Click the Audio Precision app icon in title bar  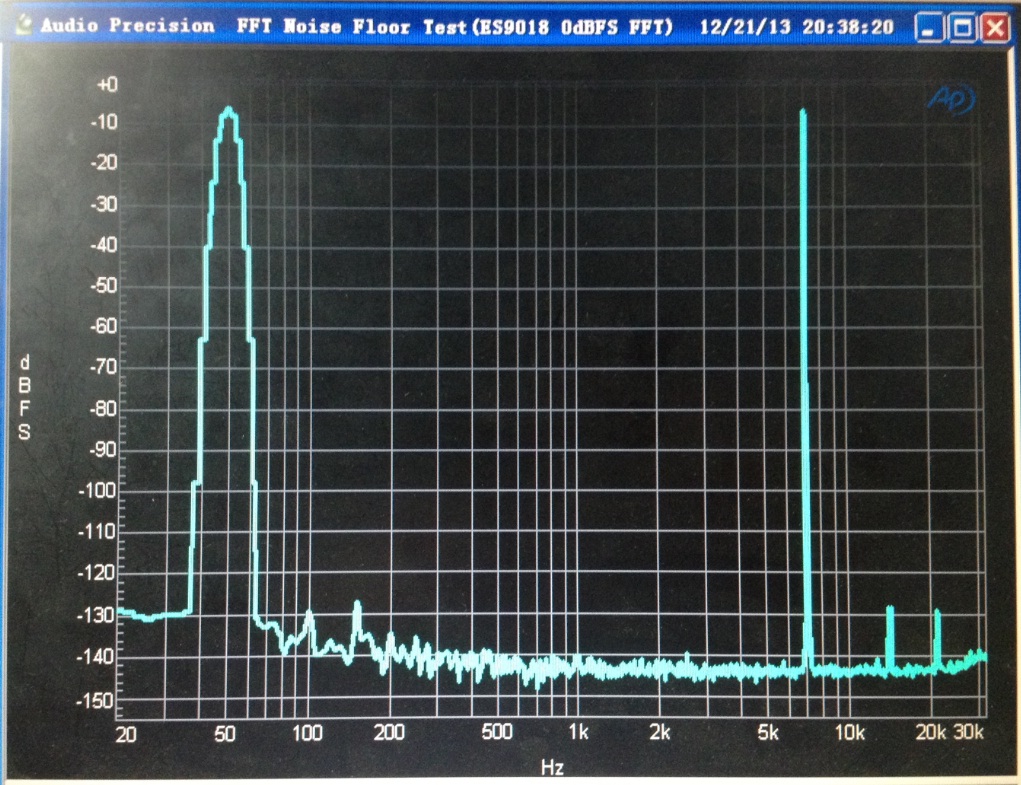click(25, 25)
